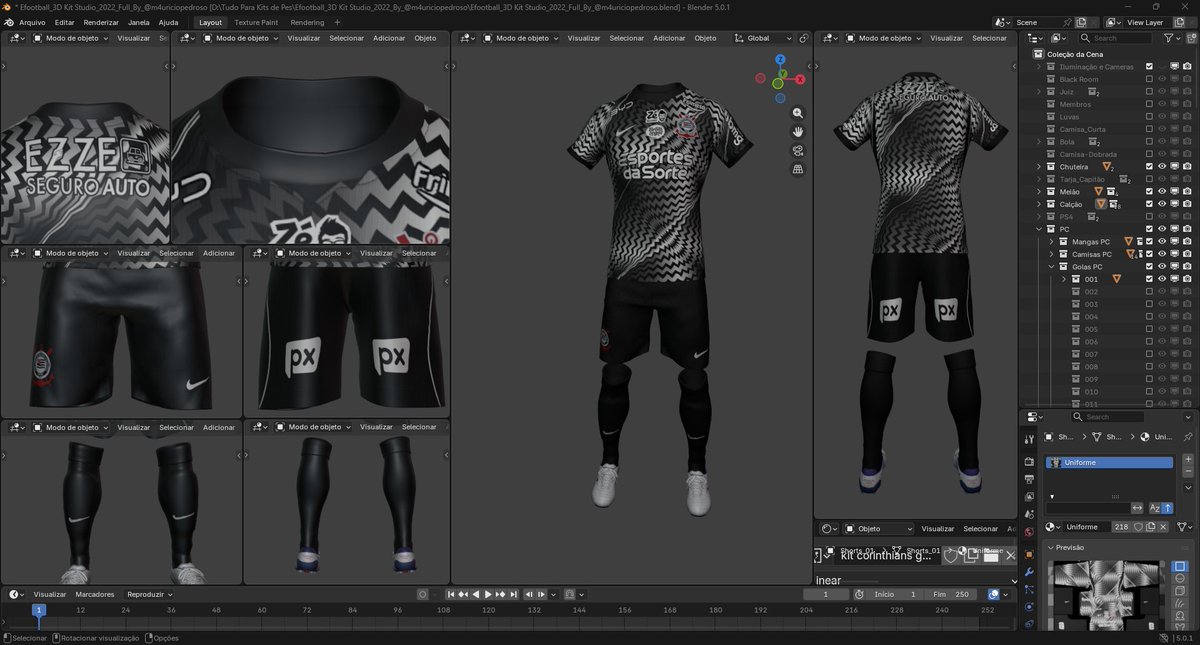Image resolution: width=1200 pixels, height=645 pixels.
Task: Open Global transform orientation dropdown
Action: point(764,38)
